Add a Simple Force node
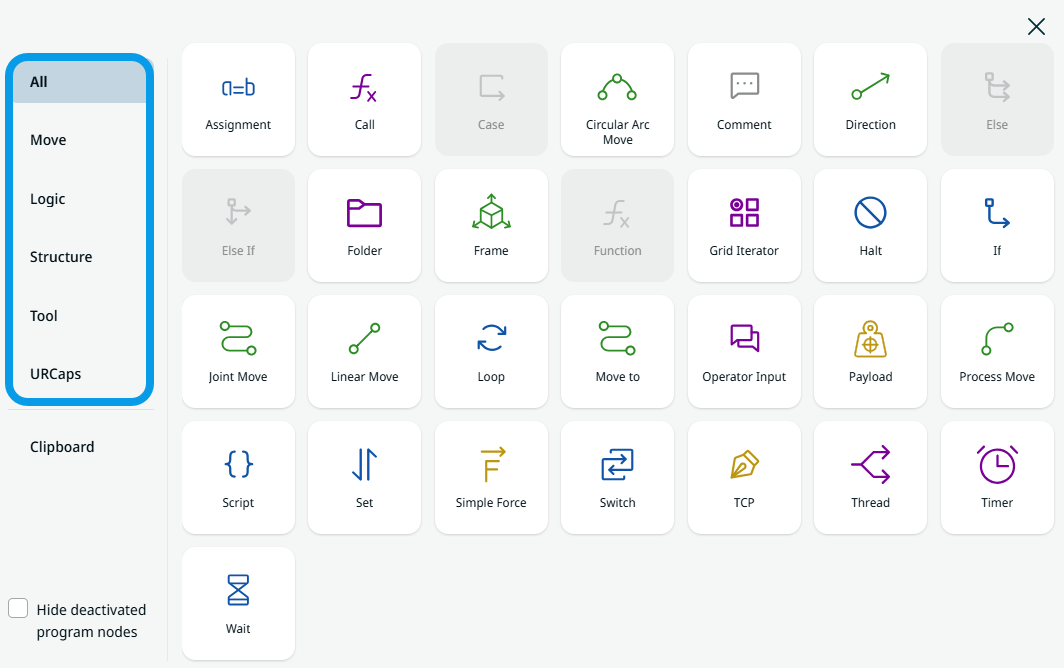Screen dimensions: 1064x668 [x=491, y=478]
